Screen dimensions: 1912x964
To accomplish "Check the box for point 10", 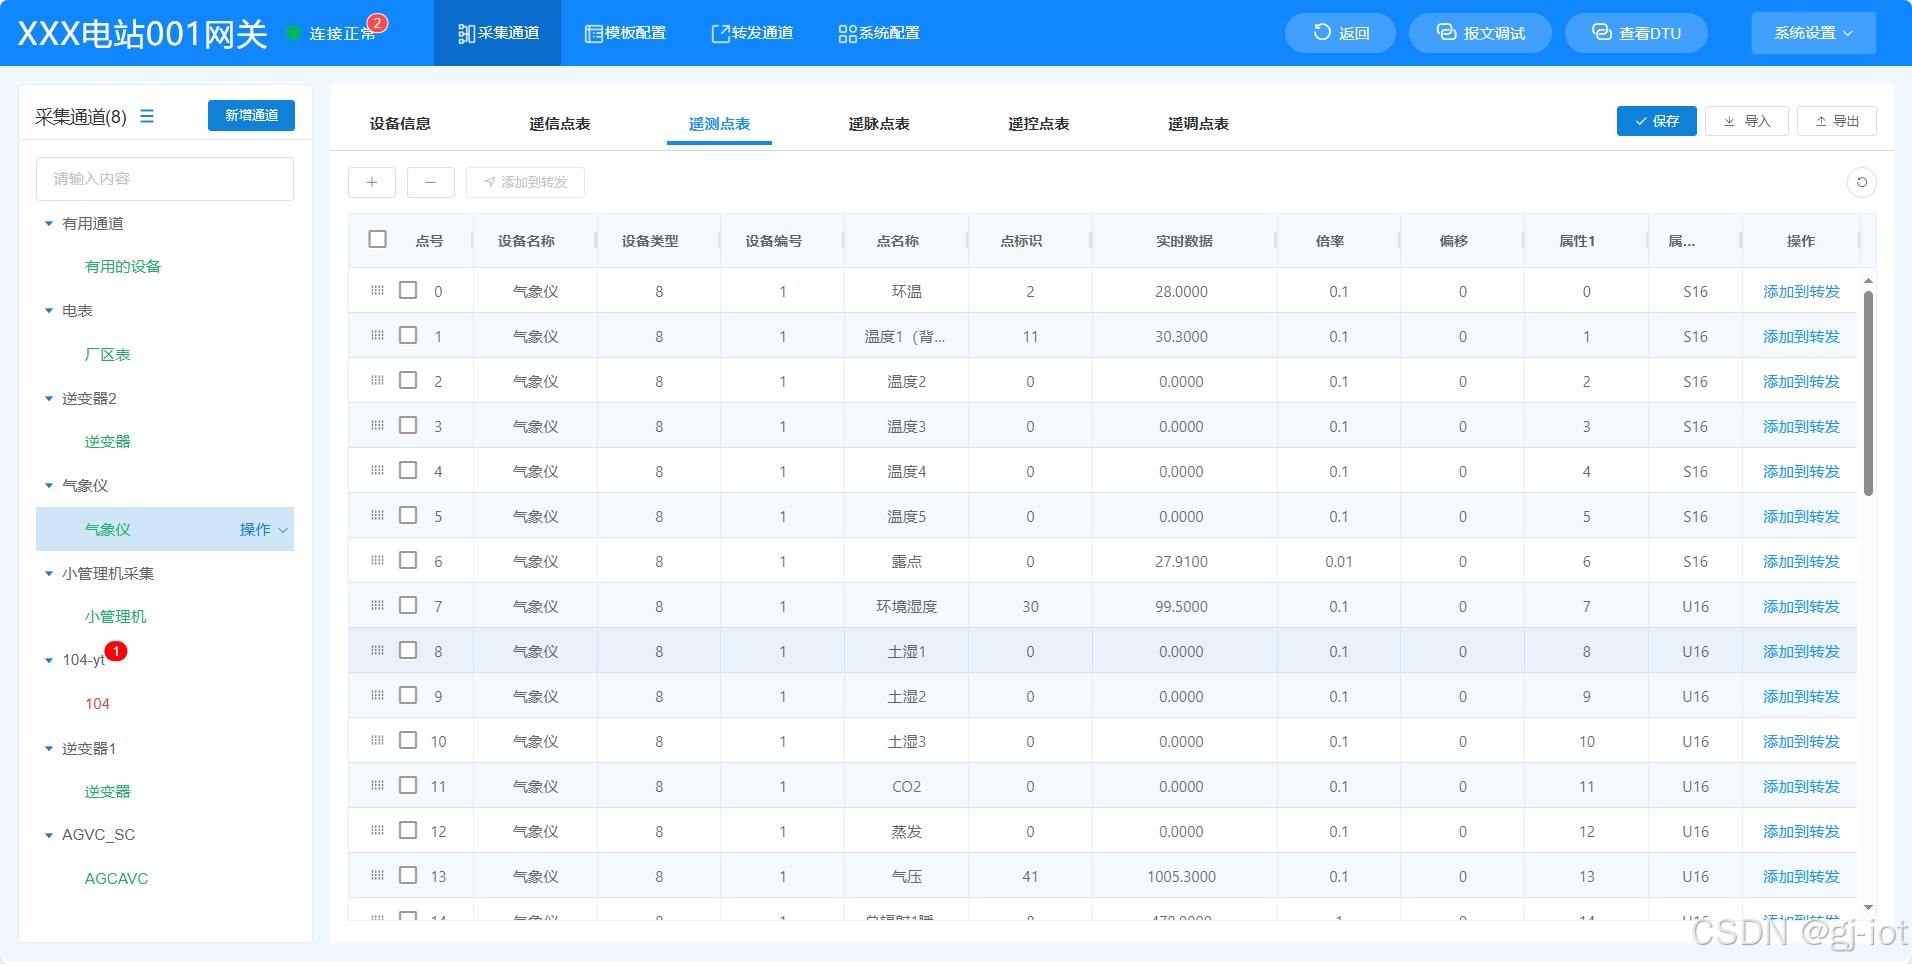I will pyautogui.click(x=408, y=740).
